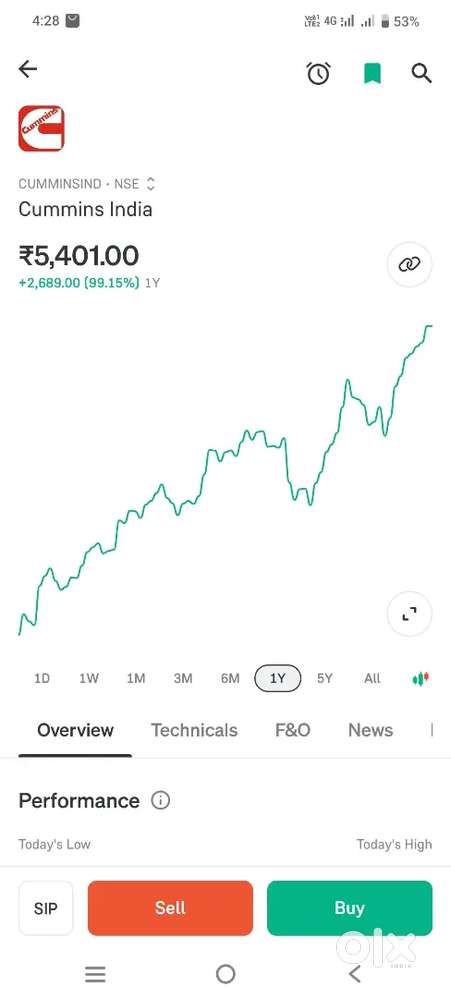
Task: Switch to the F&O tab
Action: pyautogui.click(x=293, y=730)
